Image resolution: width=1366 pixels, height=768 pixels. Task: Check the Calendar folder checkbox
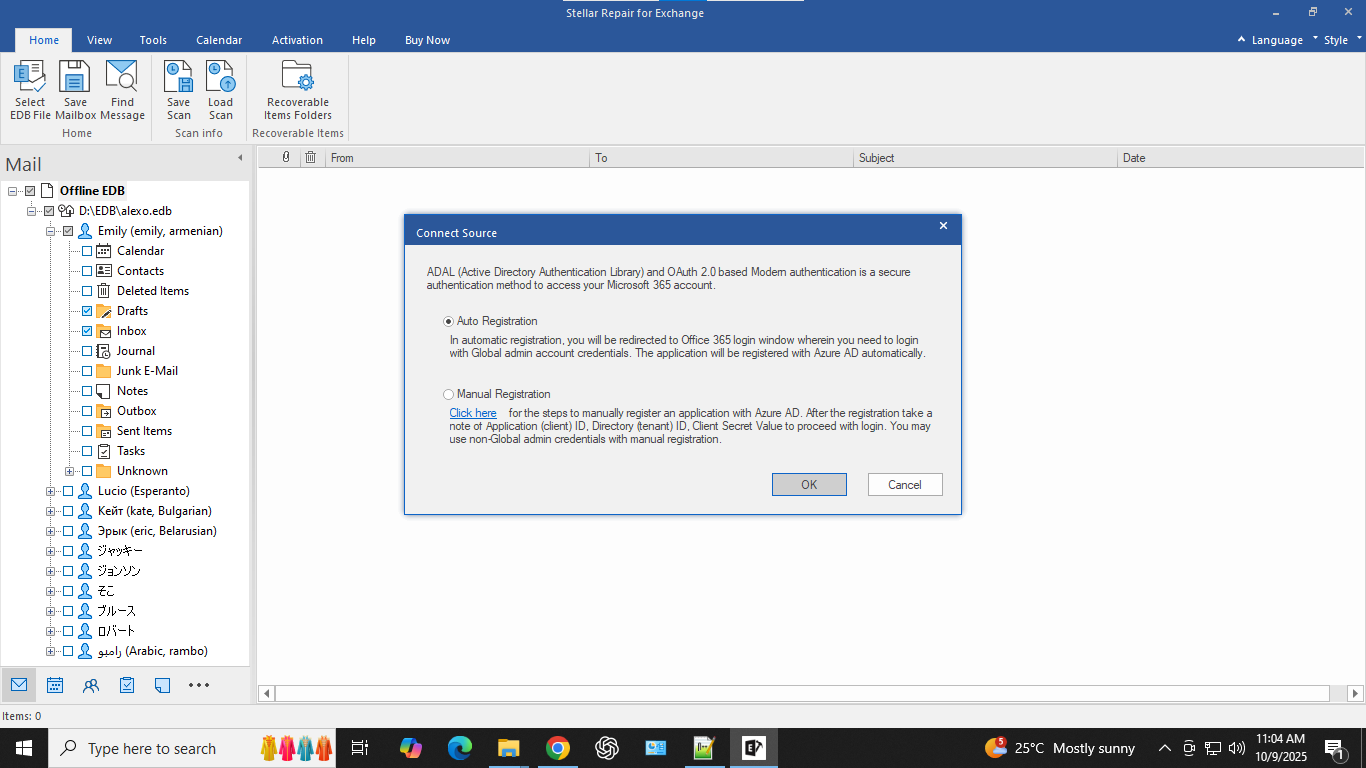click(87, 251)
